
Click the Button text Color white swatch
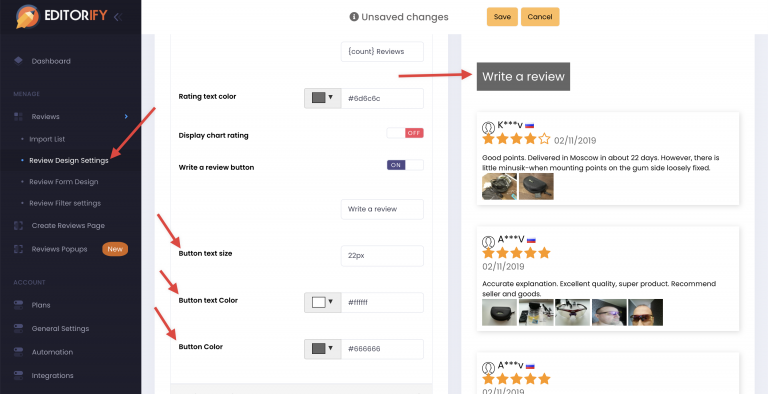point(318,302)
